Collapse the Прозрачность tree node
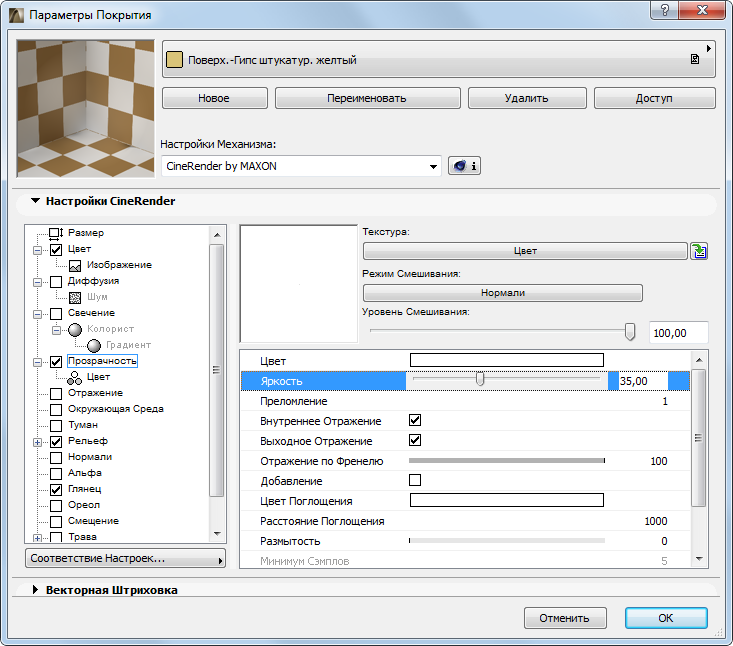733x646 pixels. coord(37,362)
